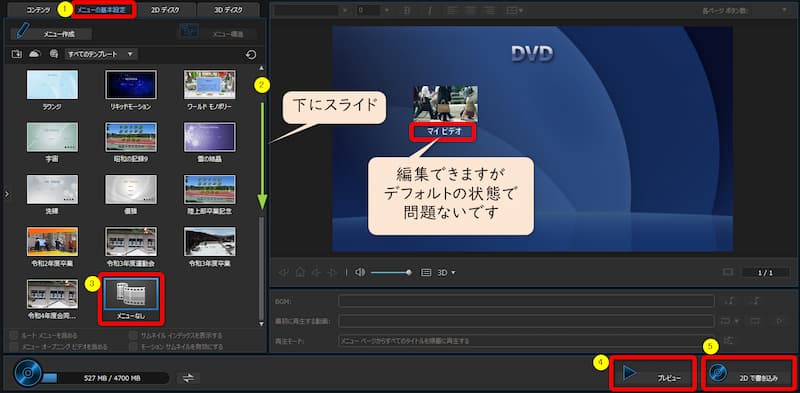The width and height of the screenshot is (800, 393).
Task: Click the first BGM music note icon
Action: [x=731, y=301]
